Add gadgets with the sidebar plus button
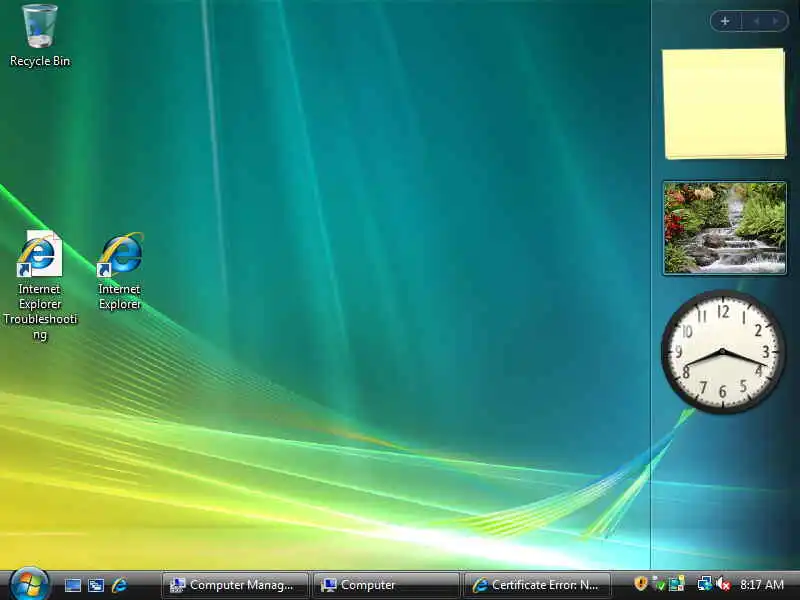Screen dimensions: 800x600 pos(725,21)
